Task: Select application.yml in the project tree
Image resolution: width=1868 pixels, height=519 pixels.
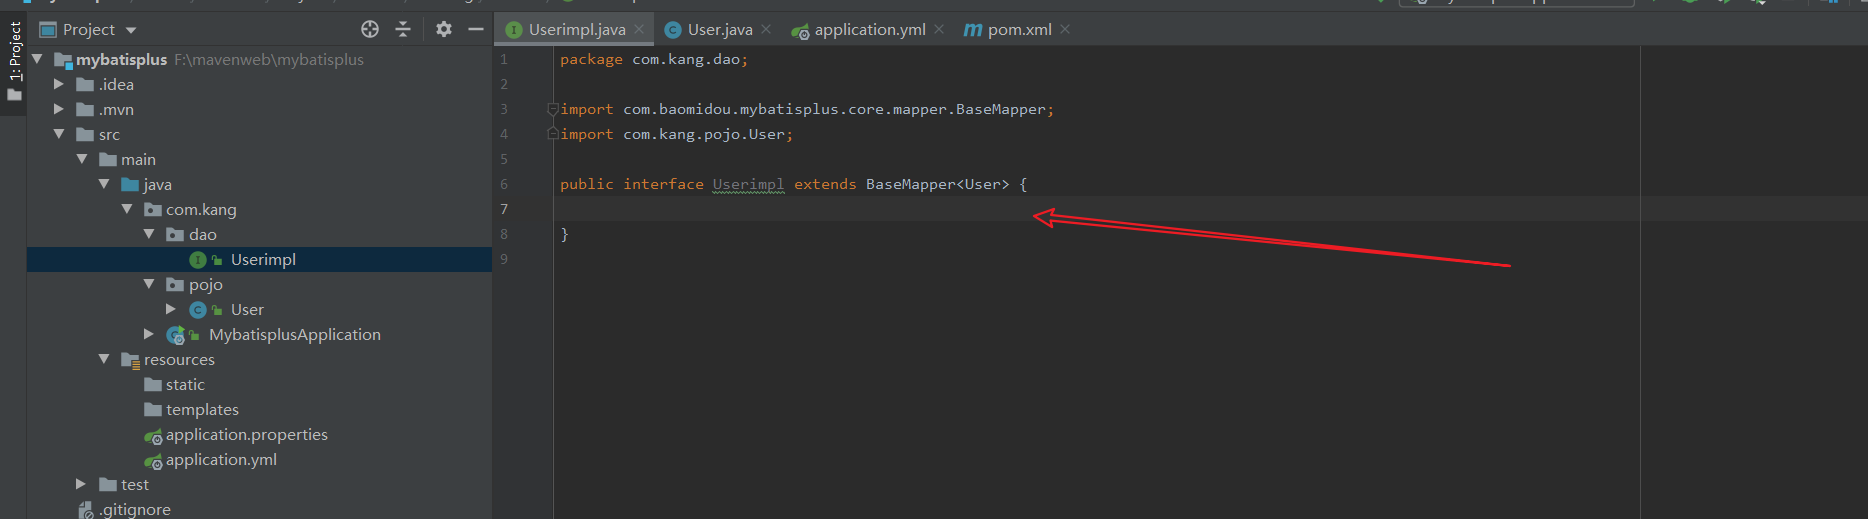Action: (221, 459)
